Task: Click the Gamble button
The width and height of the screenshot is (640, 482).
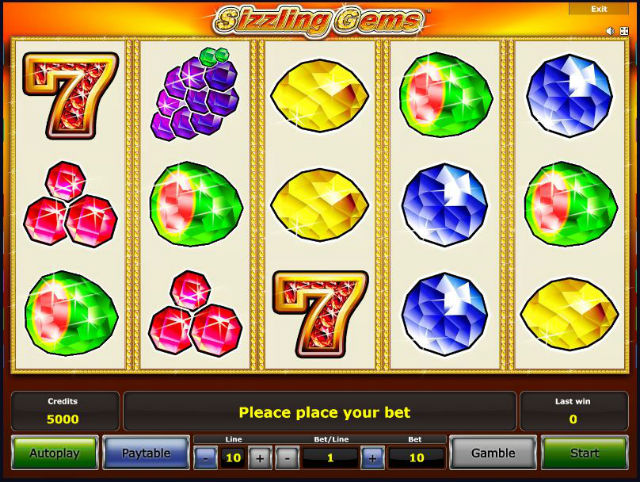Action: 493,453
